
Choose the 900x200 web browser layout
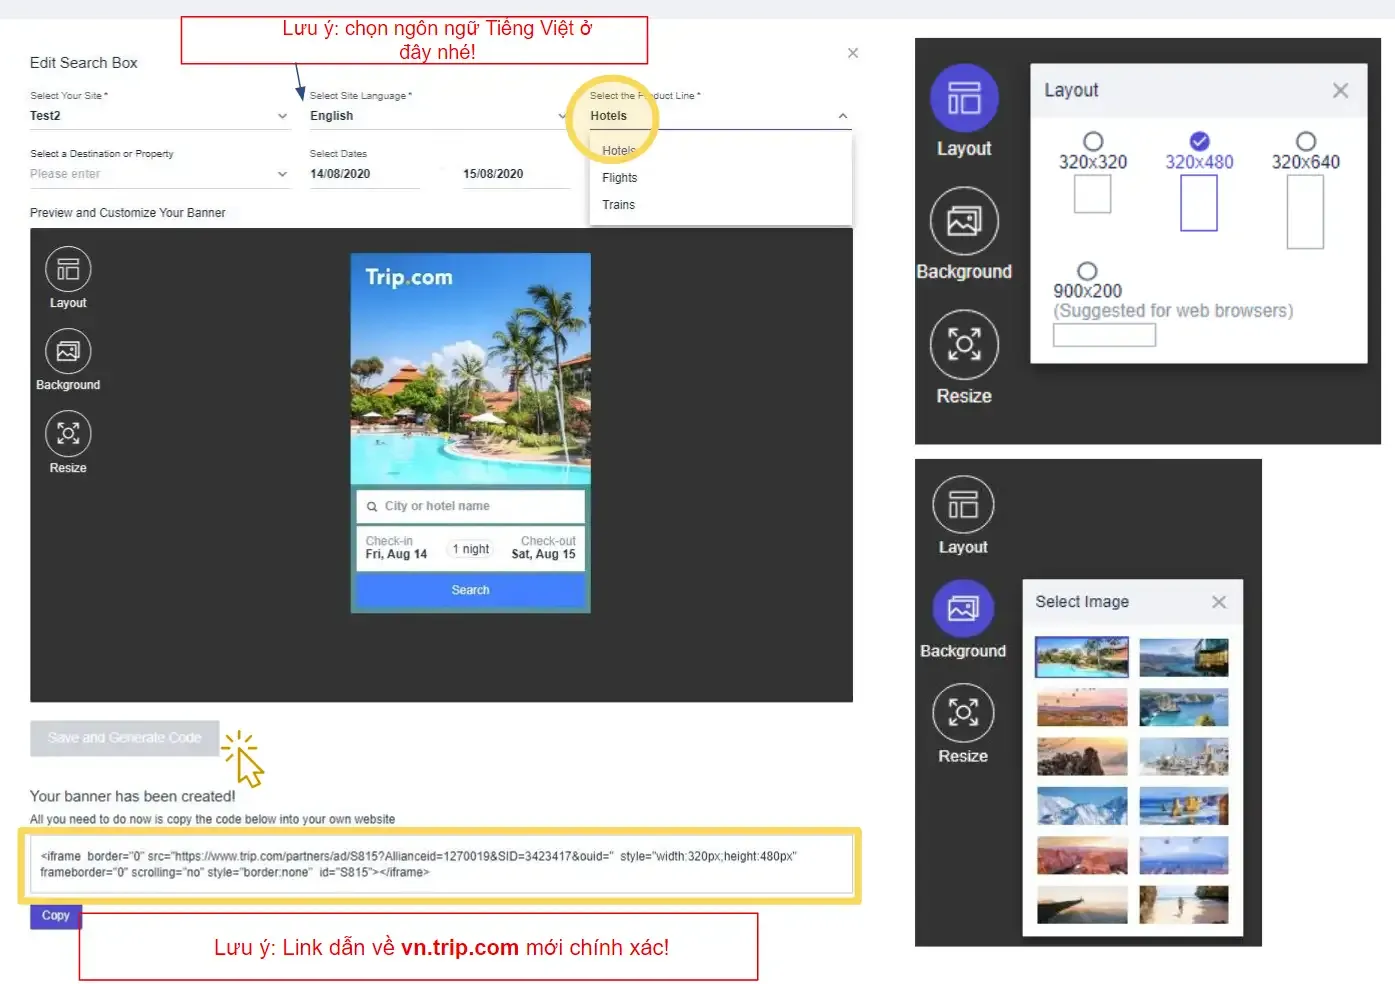[x=1087, y=270]
